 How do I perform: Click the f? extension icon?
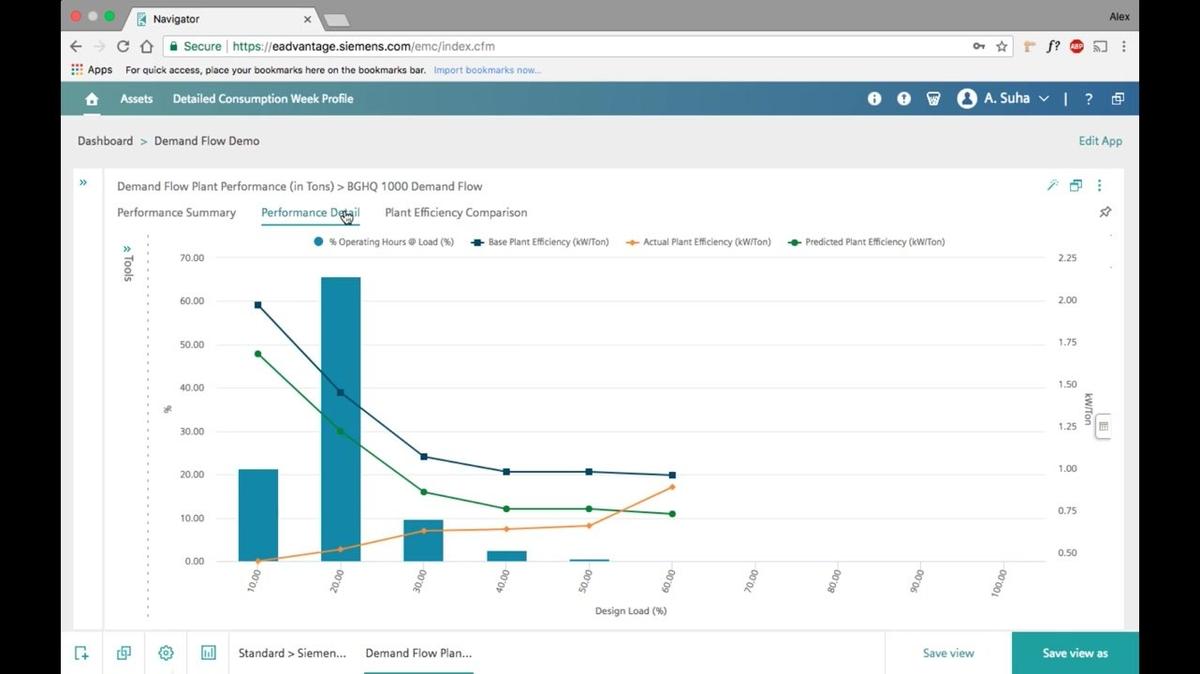(1053, 46)
